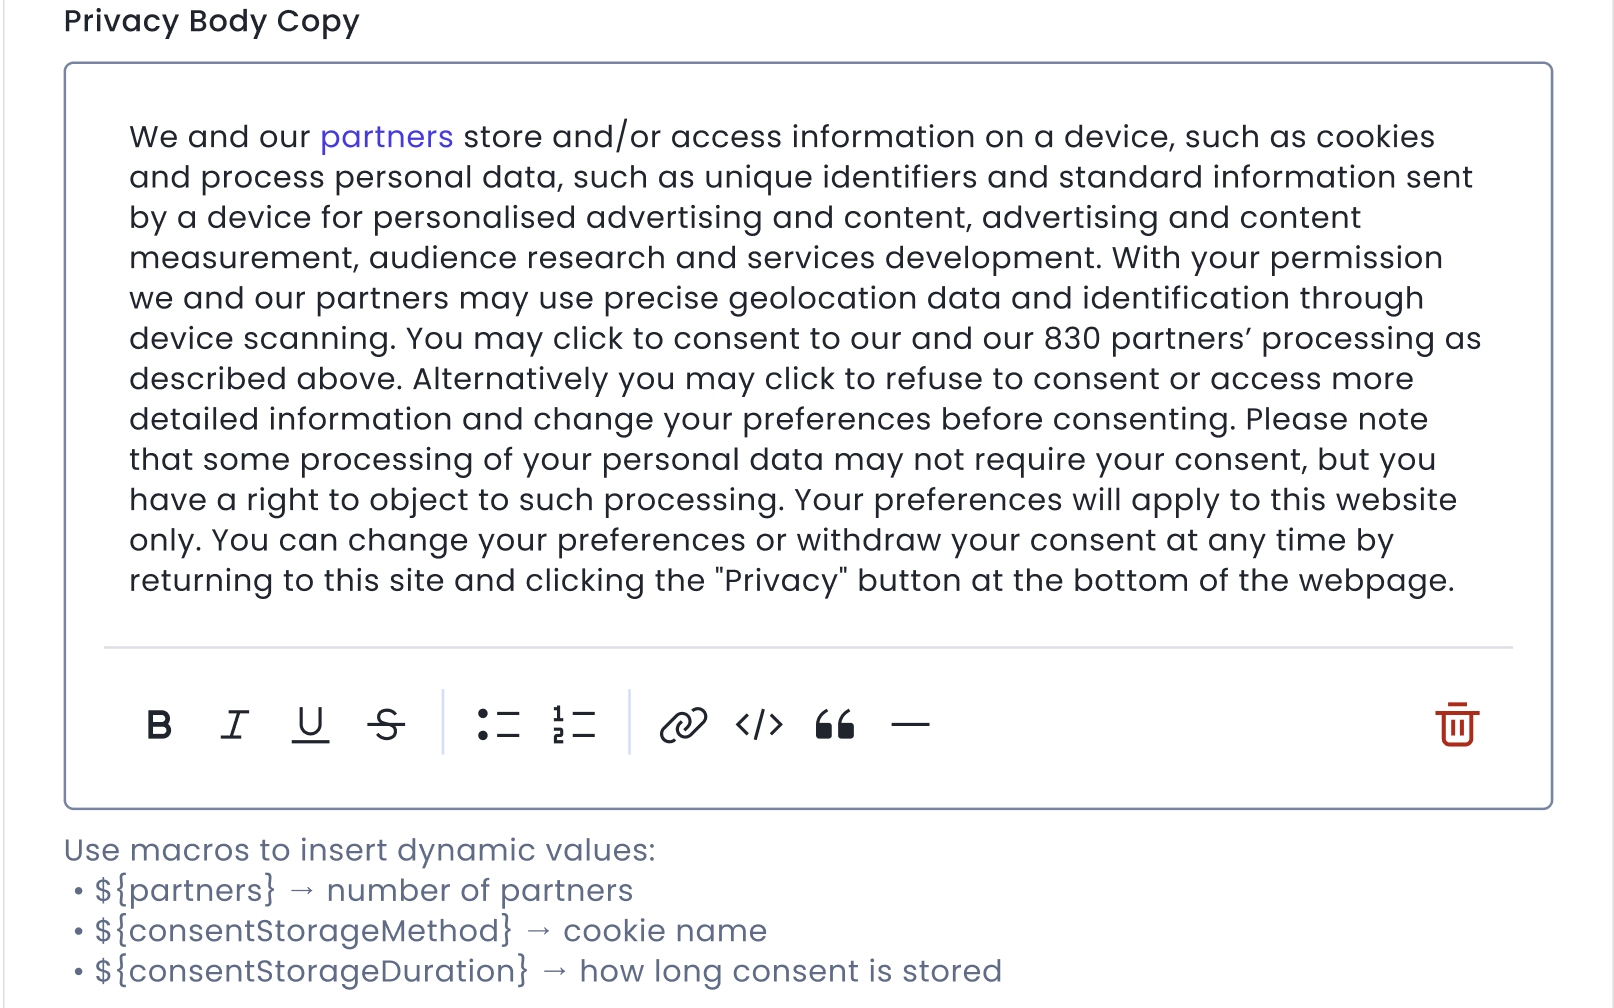The image size is (1614, 1008).
Task: Click the ${consentStorageMethod} macro hint
Action: 303,931
